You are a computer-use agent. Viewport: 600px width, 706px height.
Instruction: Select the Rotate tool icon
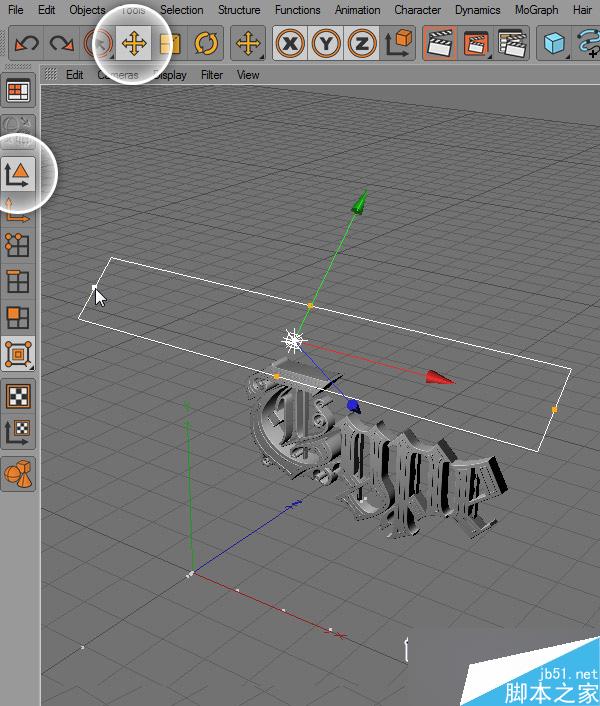[206, 43]
